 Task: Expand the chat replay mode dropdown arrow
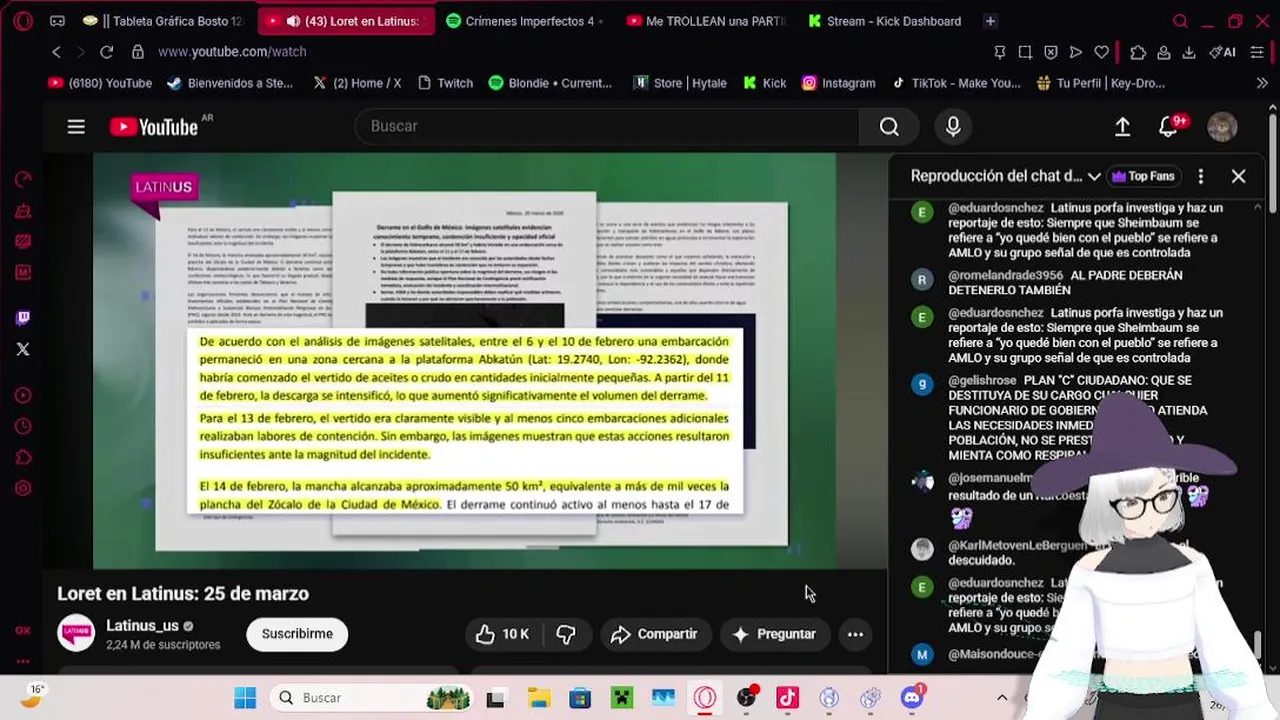pyautogui.click(x=1094, y=176)
